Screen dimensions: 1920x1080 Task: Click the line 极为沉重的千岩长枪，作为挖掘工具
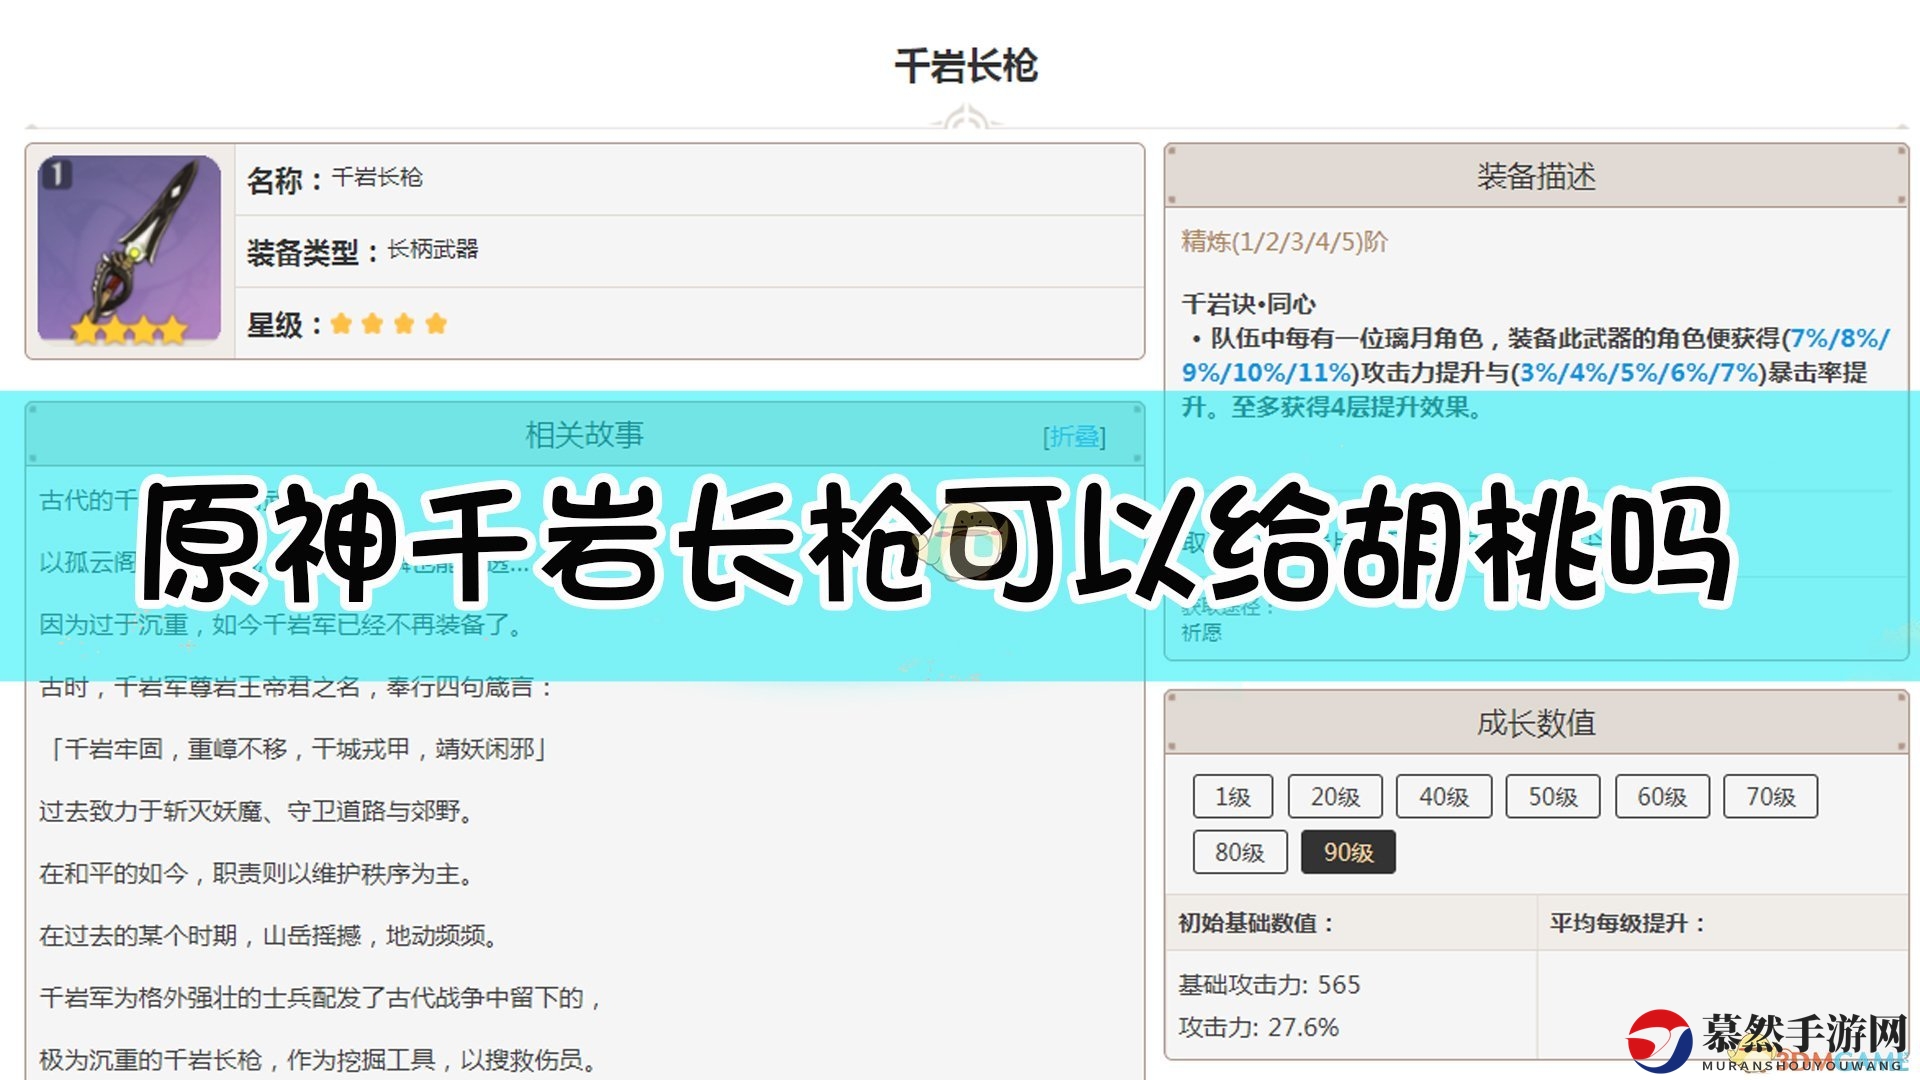[x=318, y=1060]
